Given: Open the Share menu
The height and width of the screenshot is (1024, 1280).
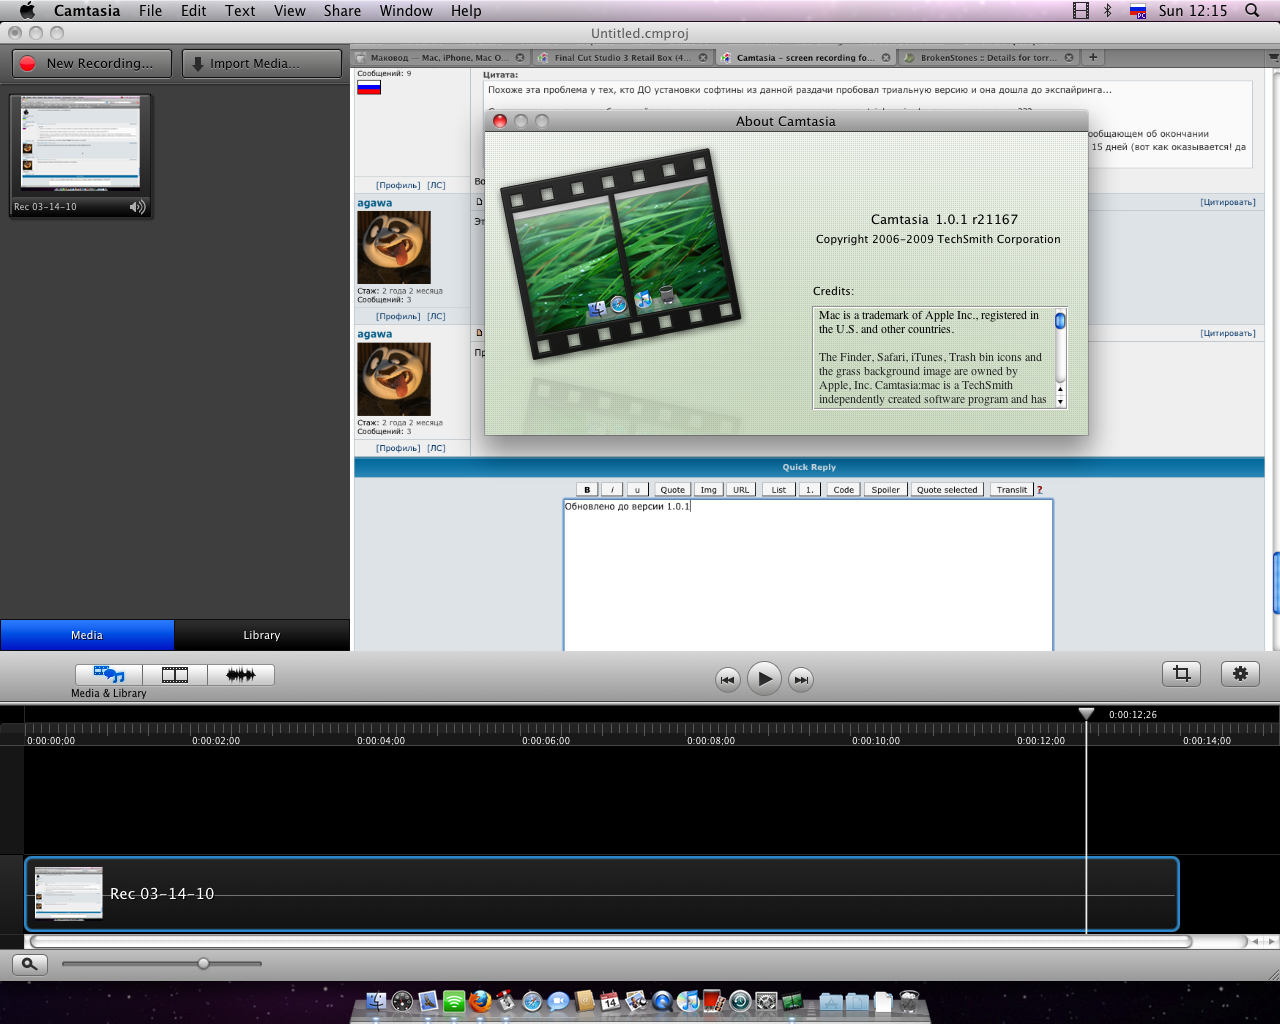Looking at the screenshot, I should click(x=342, y=11).
